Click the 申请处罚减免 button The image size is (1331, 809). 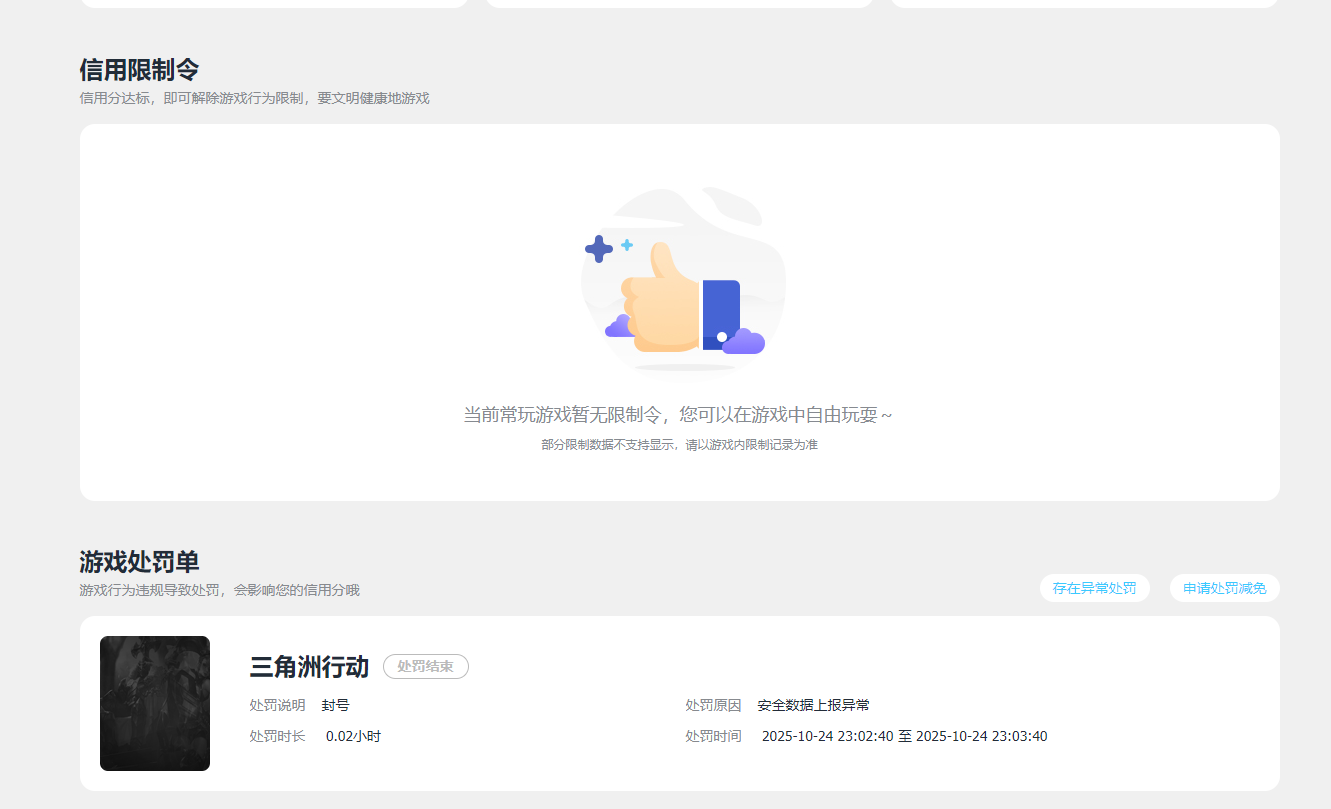coord(1224,588)
